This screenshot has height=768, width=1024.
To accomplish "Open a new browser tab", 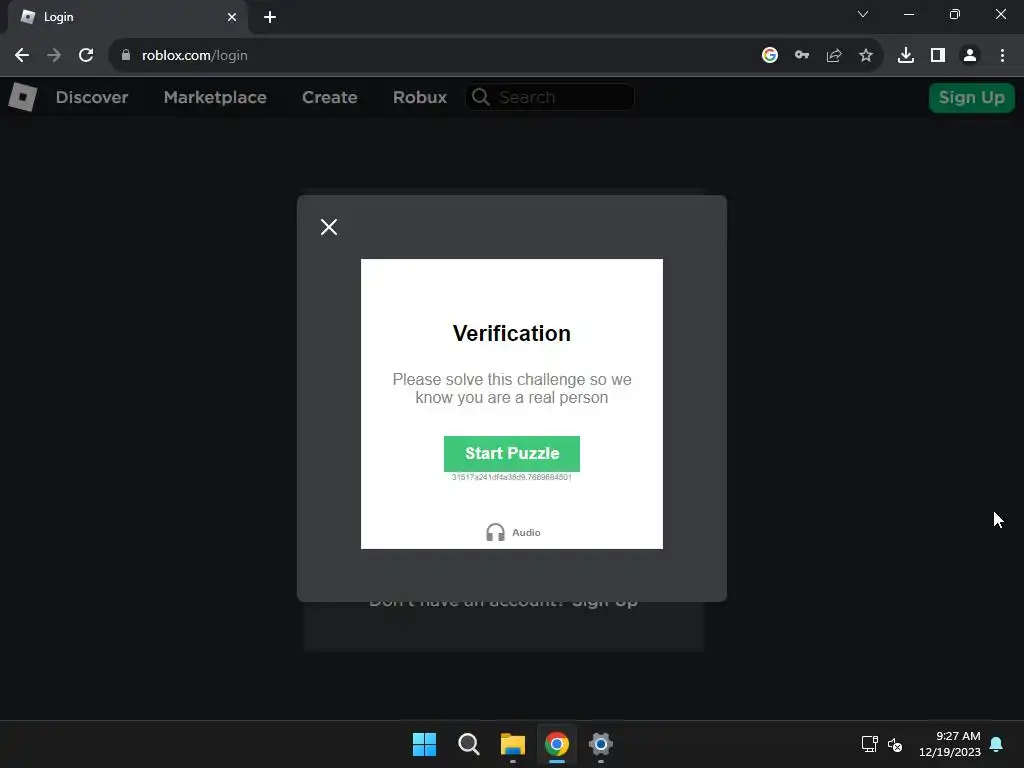I will 270,17.
